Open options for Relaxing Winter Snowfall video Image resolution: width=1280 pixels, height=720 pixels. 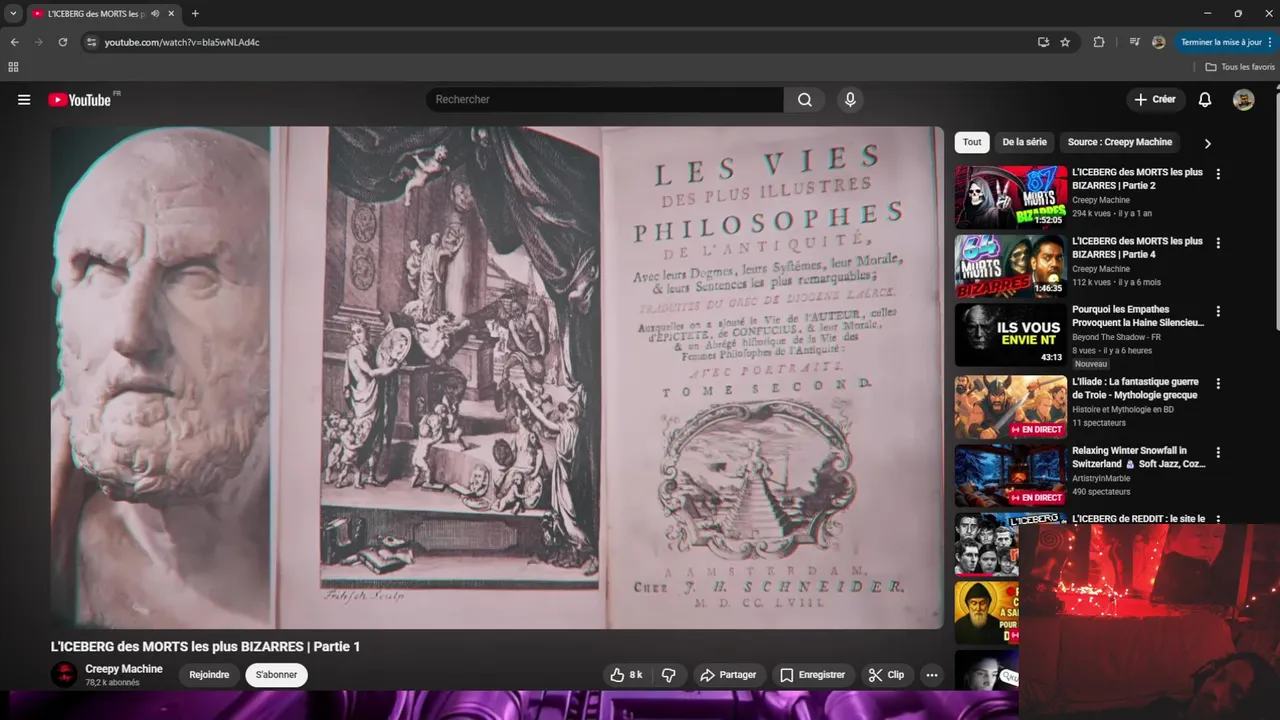coord(1218,452)
